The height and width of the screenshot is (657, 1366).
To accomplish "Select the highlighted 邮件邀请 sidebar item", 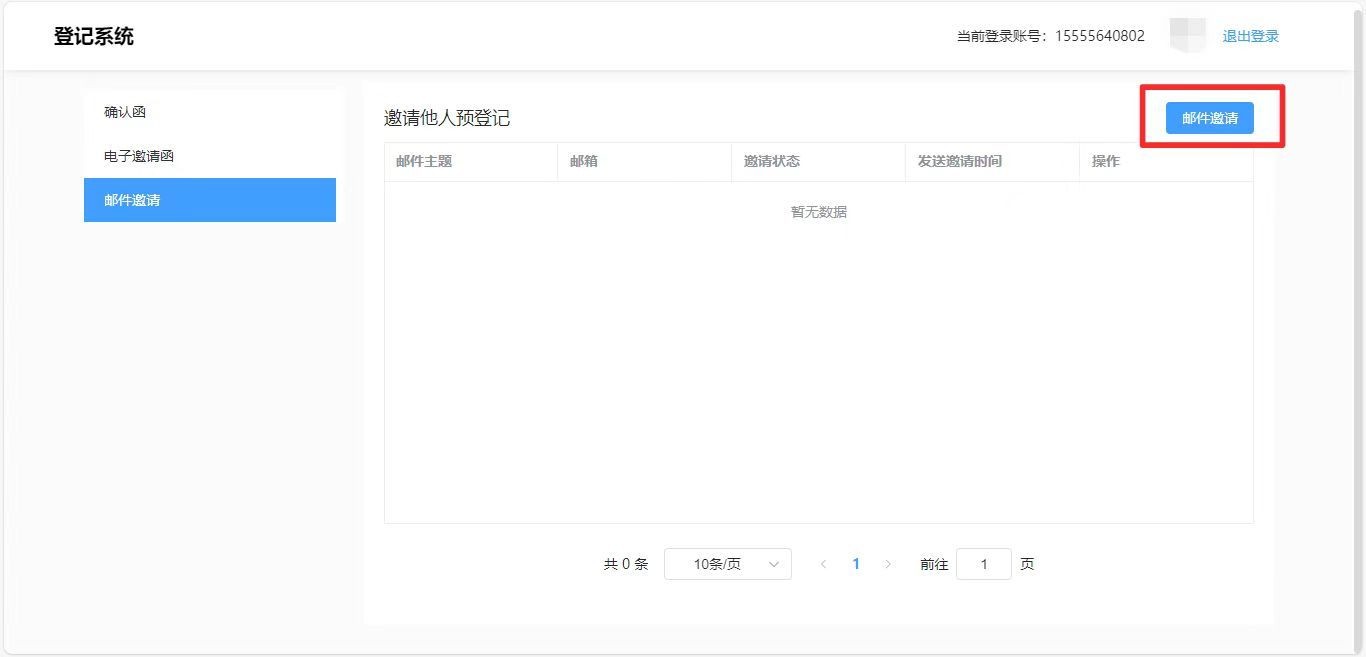I will click(x=210, y=200).
